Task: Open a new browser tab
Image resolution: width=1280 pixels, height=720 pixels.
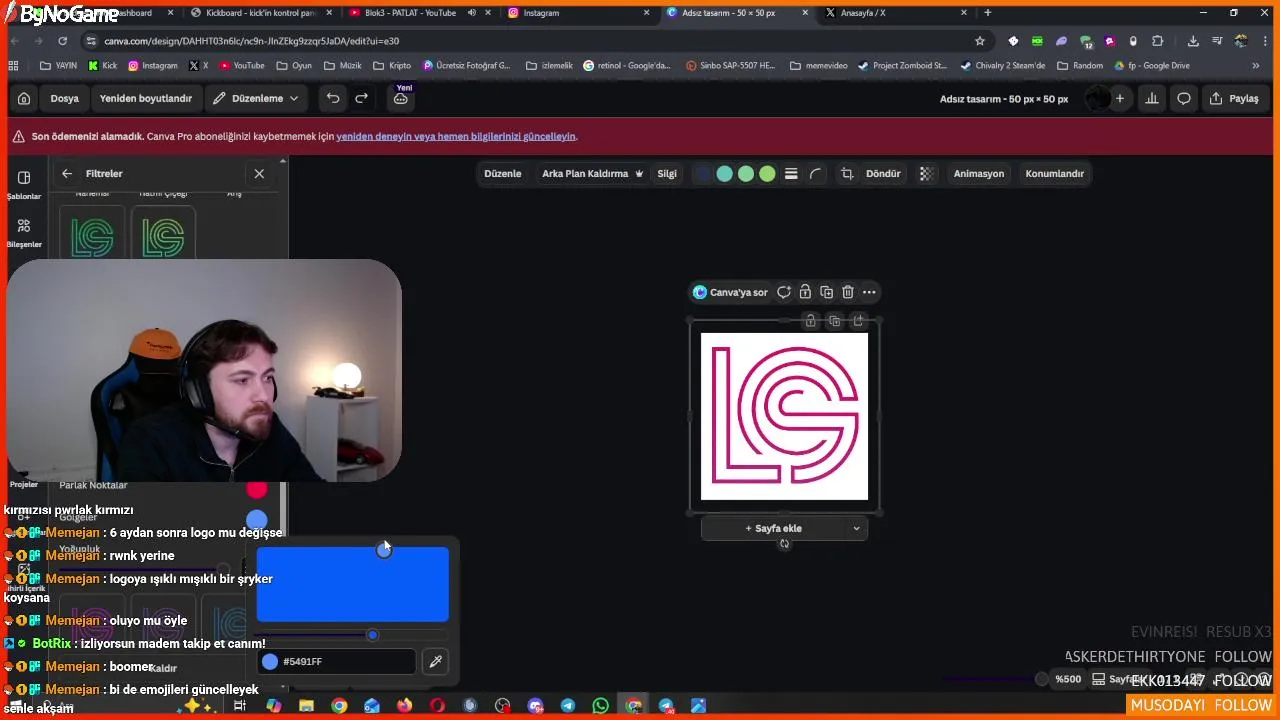Action: pos(988,13)
